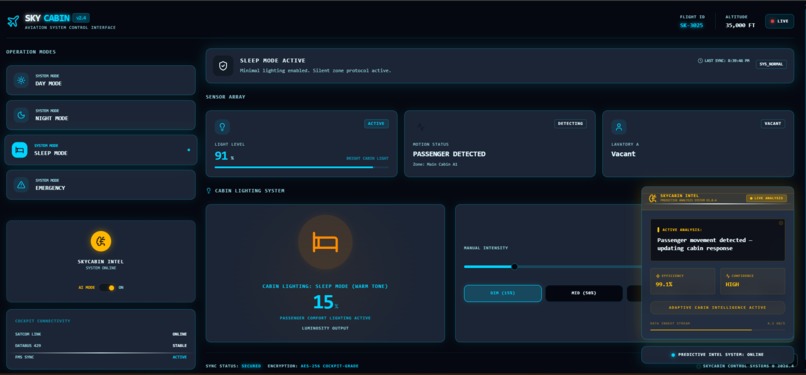Viewport: 806px width, 375px height.
Task: Click the Efficiency icon in Intel panel
Action: [x=657, y=276]
